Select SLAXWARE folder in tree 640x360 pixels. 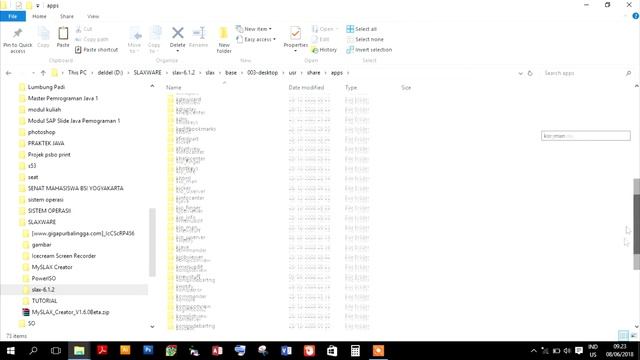point(42,222)
